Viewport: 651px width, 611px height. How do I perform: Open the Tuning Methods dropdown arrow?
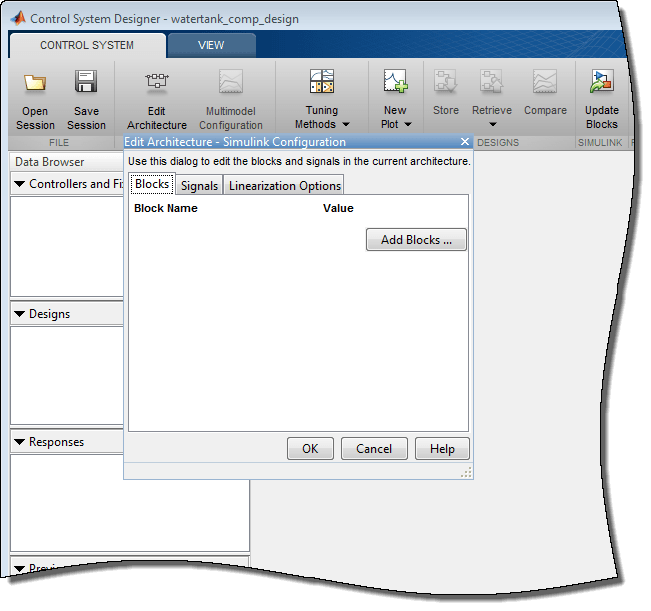tap(346, 124)
